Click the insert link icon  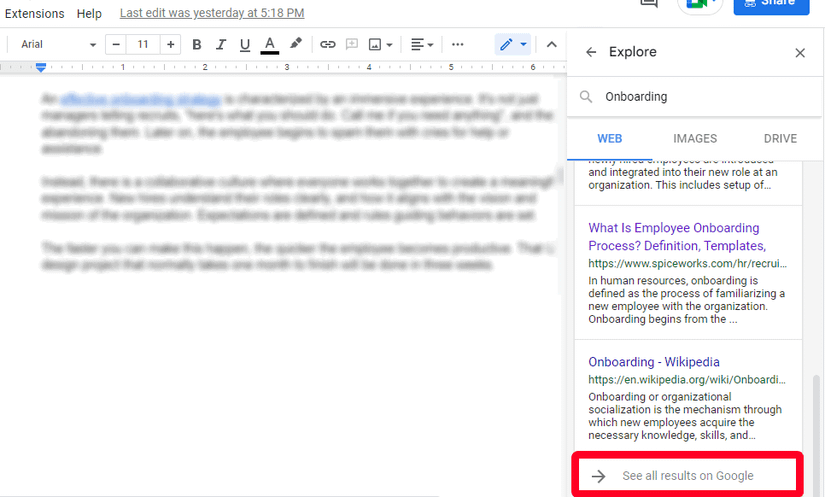[x=327, y=45]
